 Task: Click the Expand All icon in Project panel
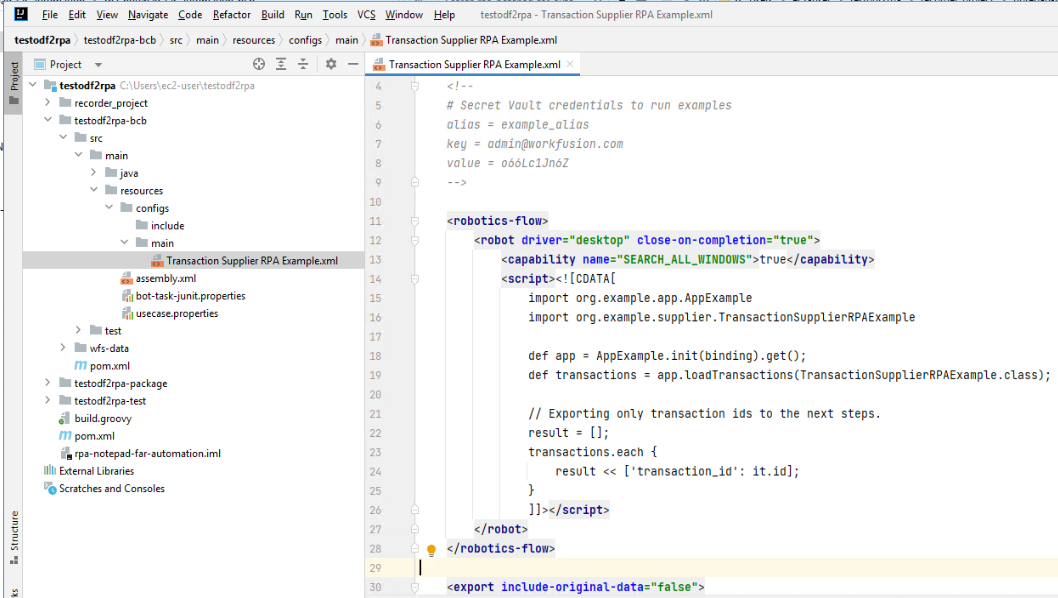pyautogui.click(x=281, y=64)
